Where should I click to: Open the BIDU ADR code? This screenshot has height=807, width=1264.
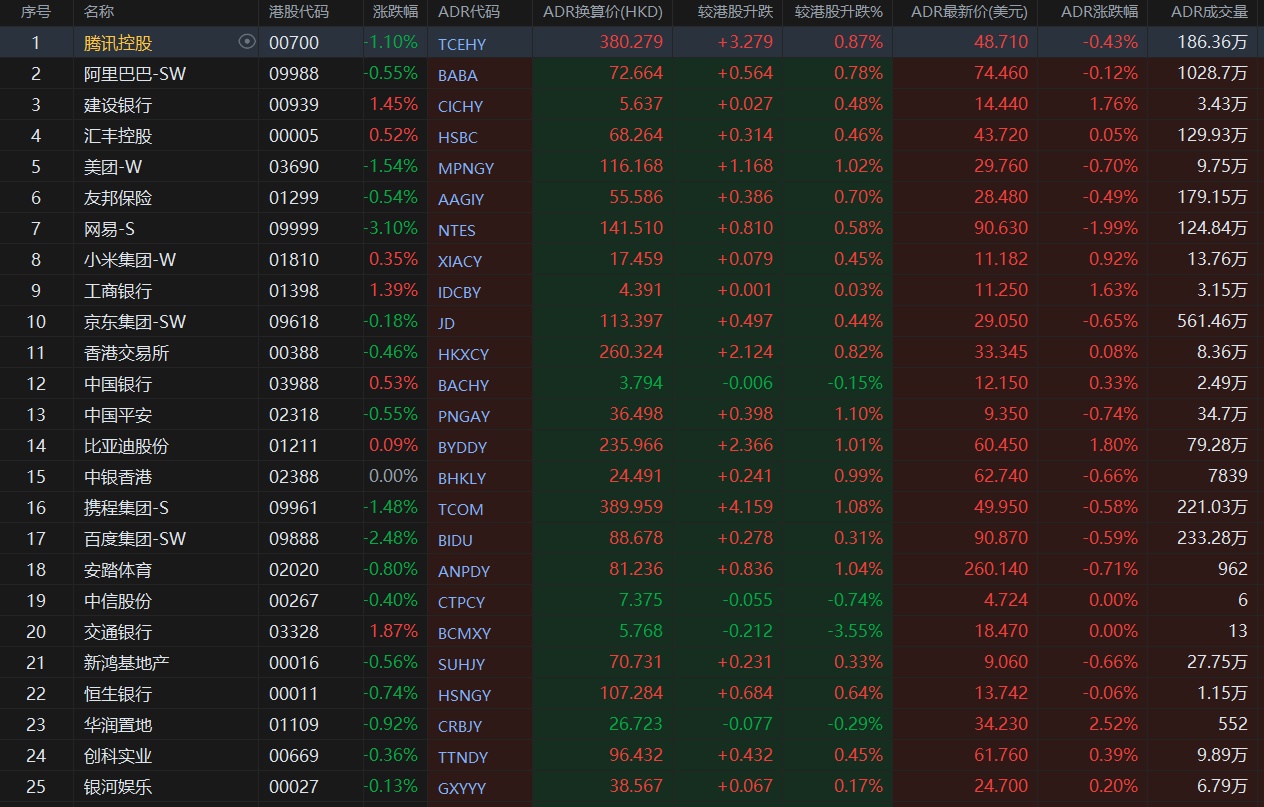pos(455,540)
